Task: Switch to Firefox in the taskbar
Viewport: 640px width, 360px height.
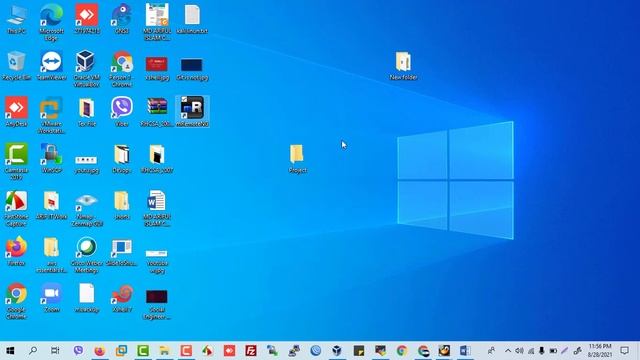Action: point(99,351)
